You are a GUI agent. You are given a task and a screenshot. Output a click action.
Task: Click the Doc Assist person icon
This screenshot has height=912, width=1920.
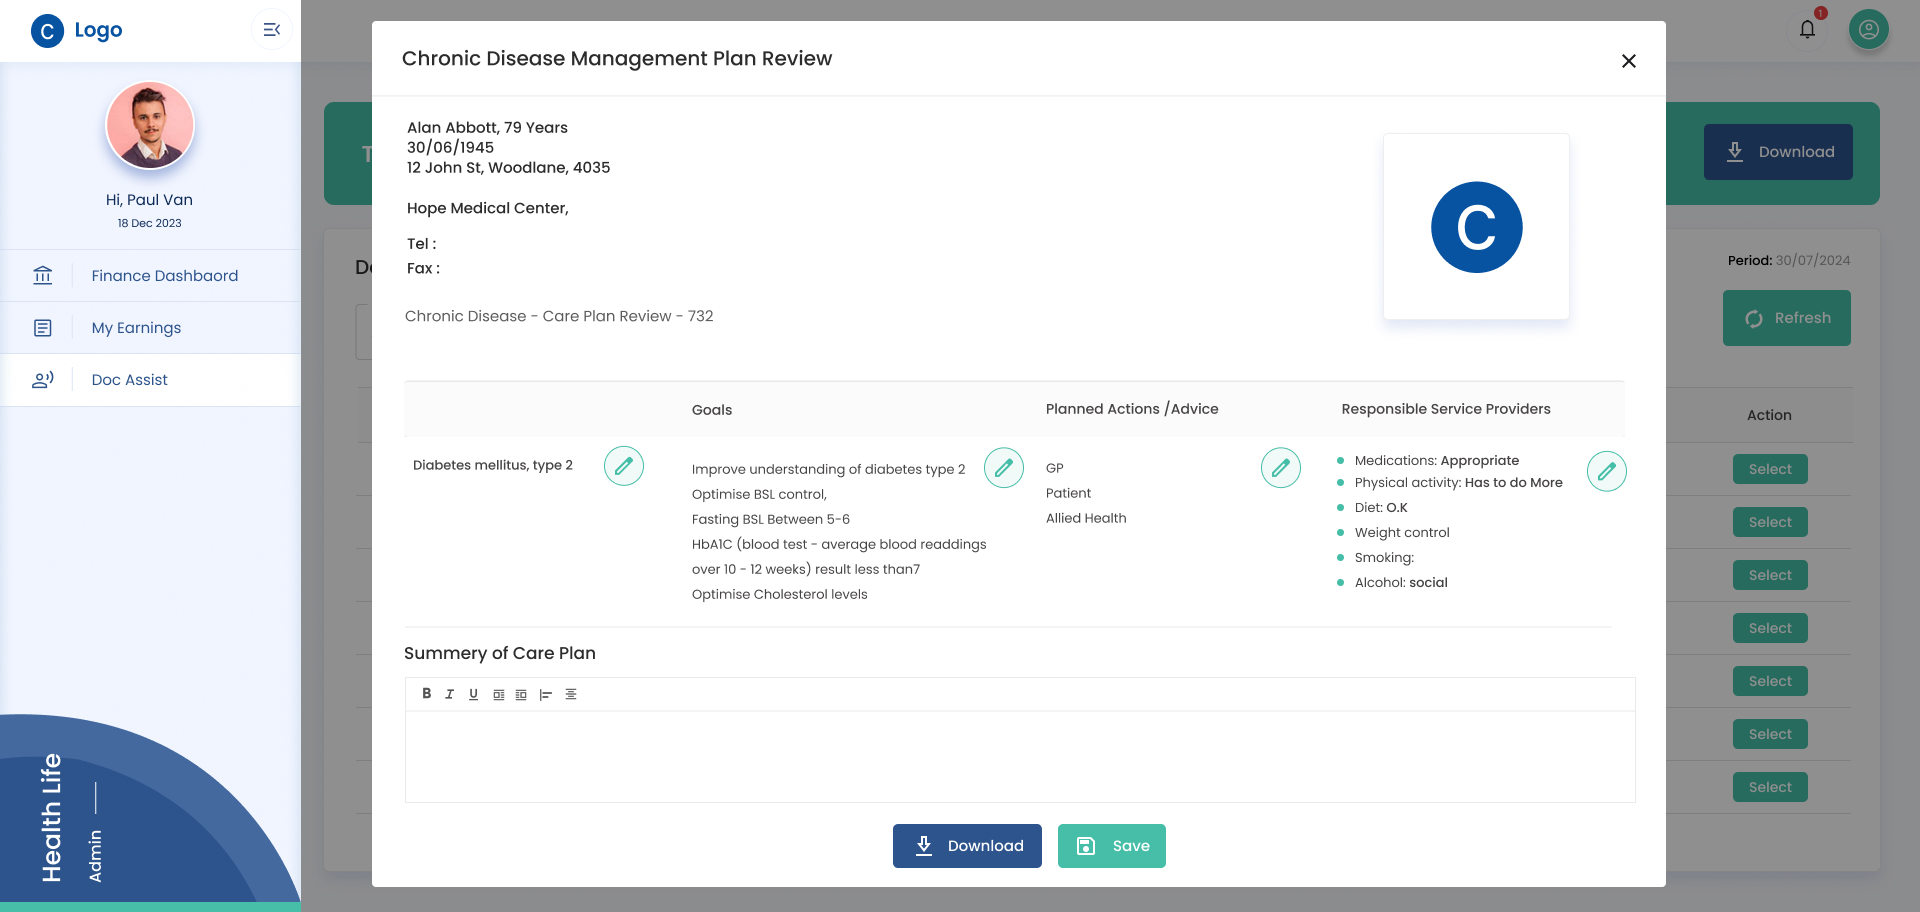click(43, 380)
